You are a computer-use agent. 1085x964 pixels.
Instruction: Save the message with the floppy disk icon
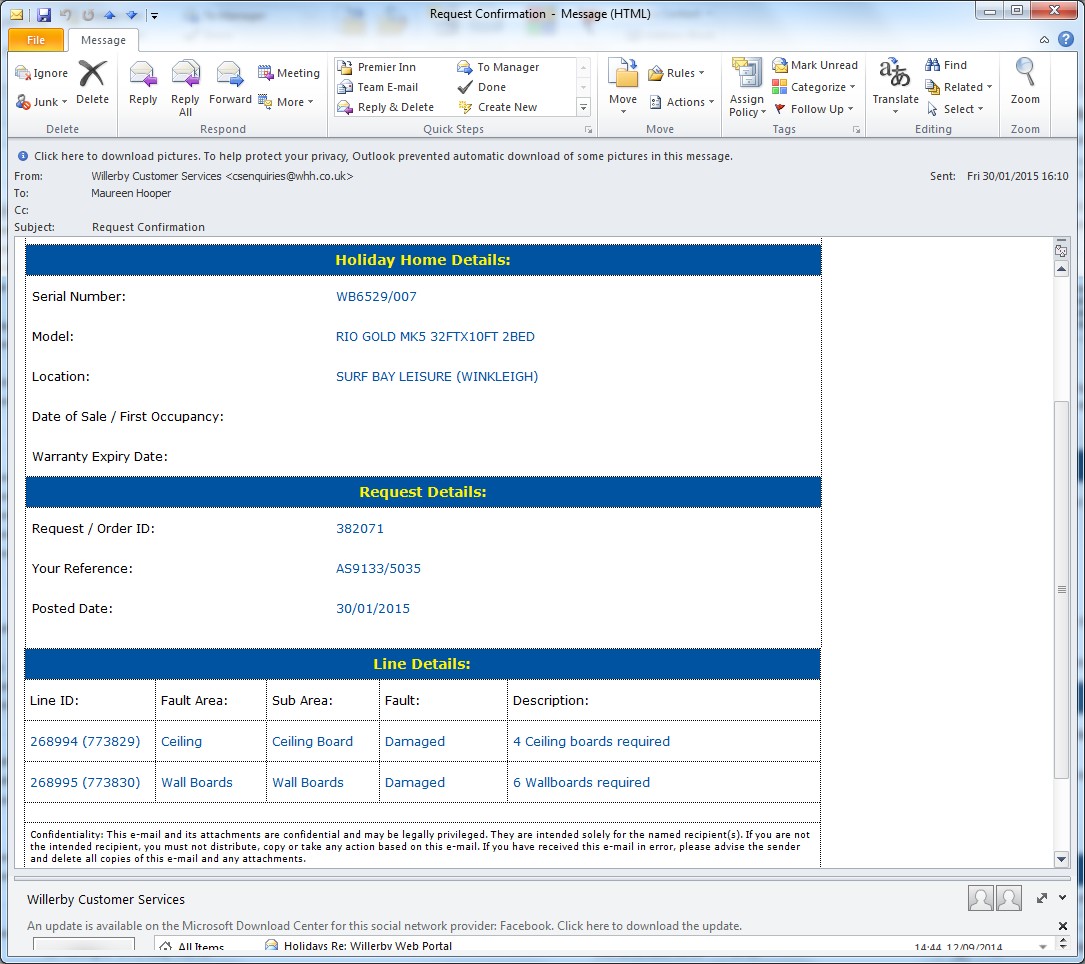point(44,14)
